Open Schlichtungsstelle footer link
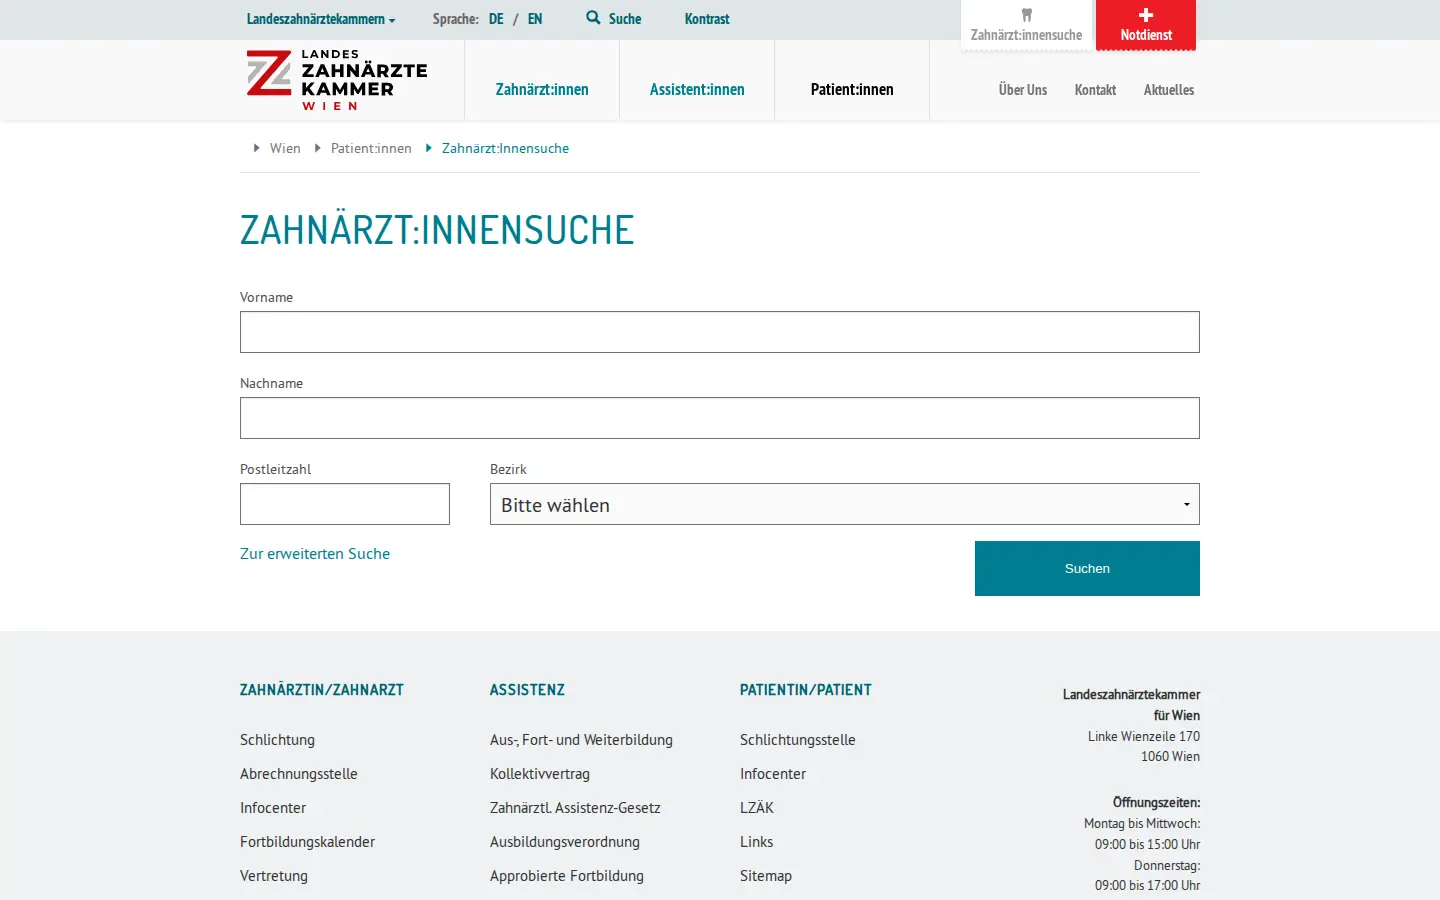Screen dimensions: 1440x900 coord(798,740)
